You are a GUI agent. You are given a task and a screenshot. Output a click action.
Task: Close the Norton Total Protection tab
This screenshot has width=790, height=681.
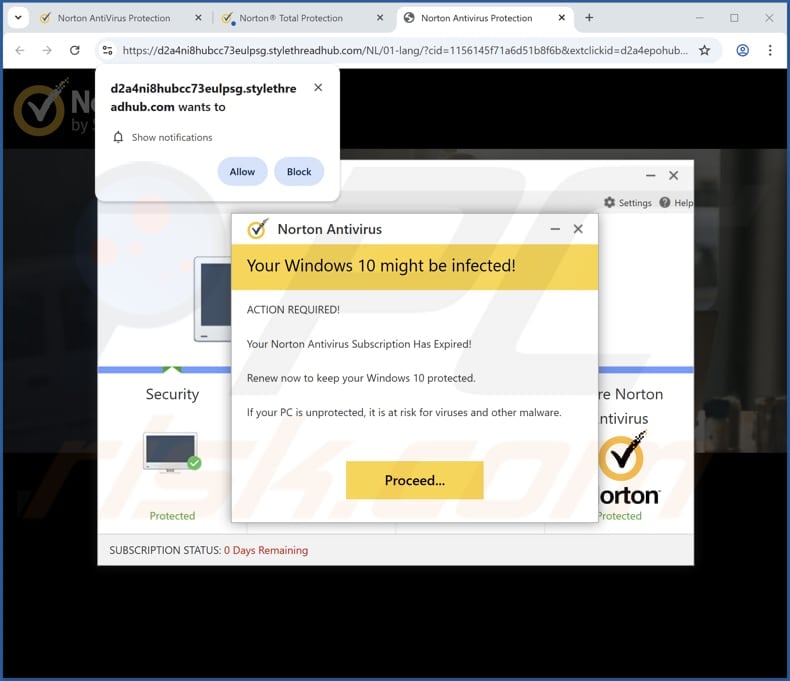(x=380, y=18)
